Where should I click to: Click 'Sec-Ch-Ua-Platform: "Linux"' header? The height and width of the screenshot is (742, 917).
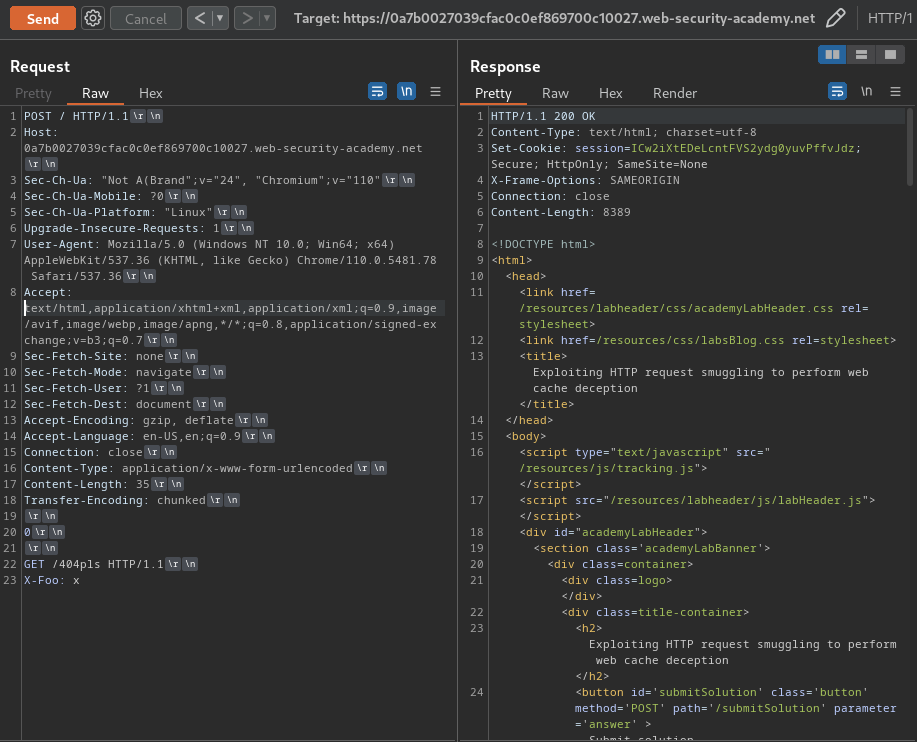coord(118,212)
